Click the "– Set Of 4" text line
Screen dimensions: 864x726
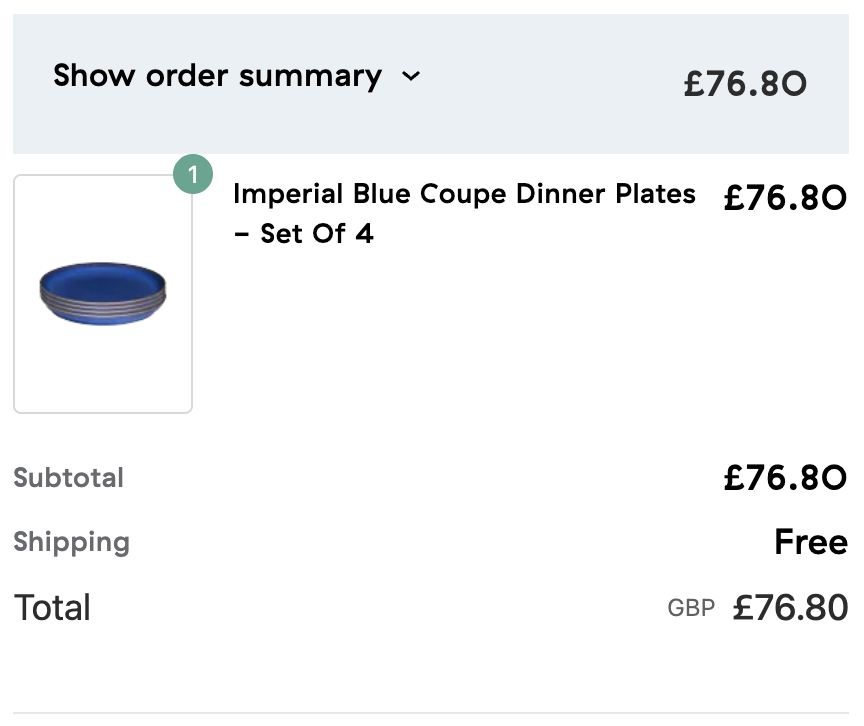tap(303, 234)
